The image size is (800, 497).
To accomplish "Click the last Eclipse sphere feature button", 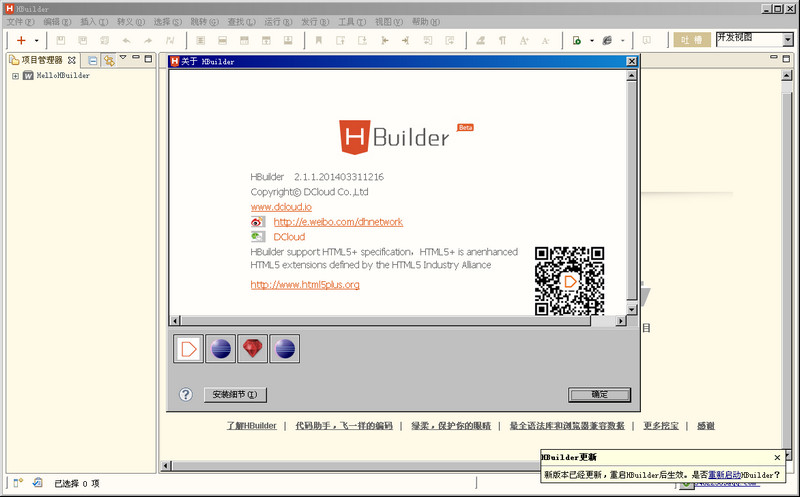I will point(285,349).
